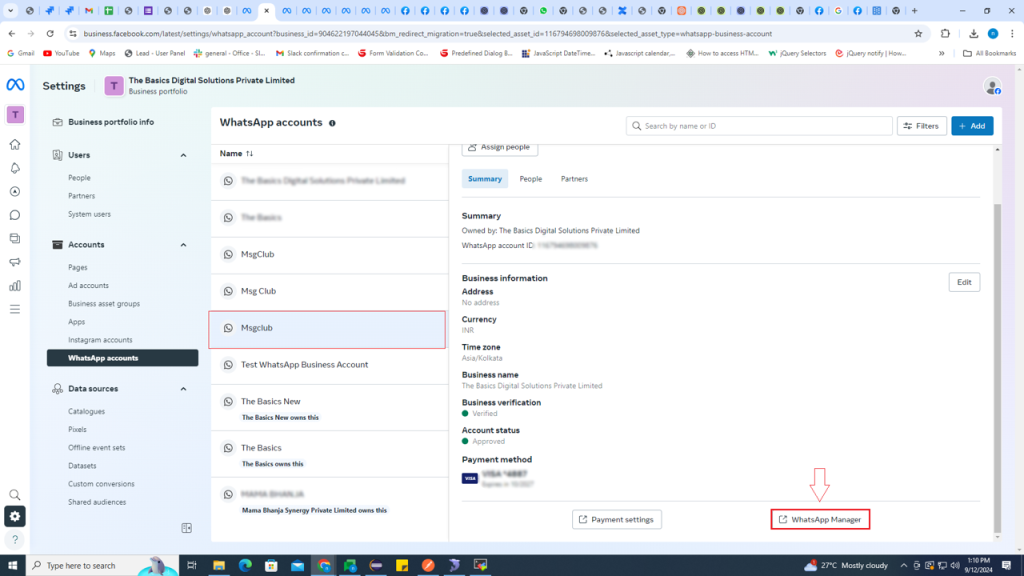Open browser downloads icon

pyautogui.click(x=973, y=33)
